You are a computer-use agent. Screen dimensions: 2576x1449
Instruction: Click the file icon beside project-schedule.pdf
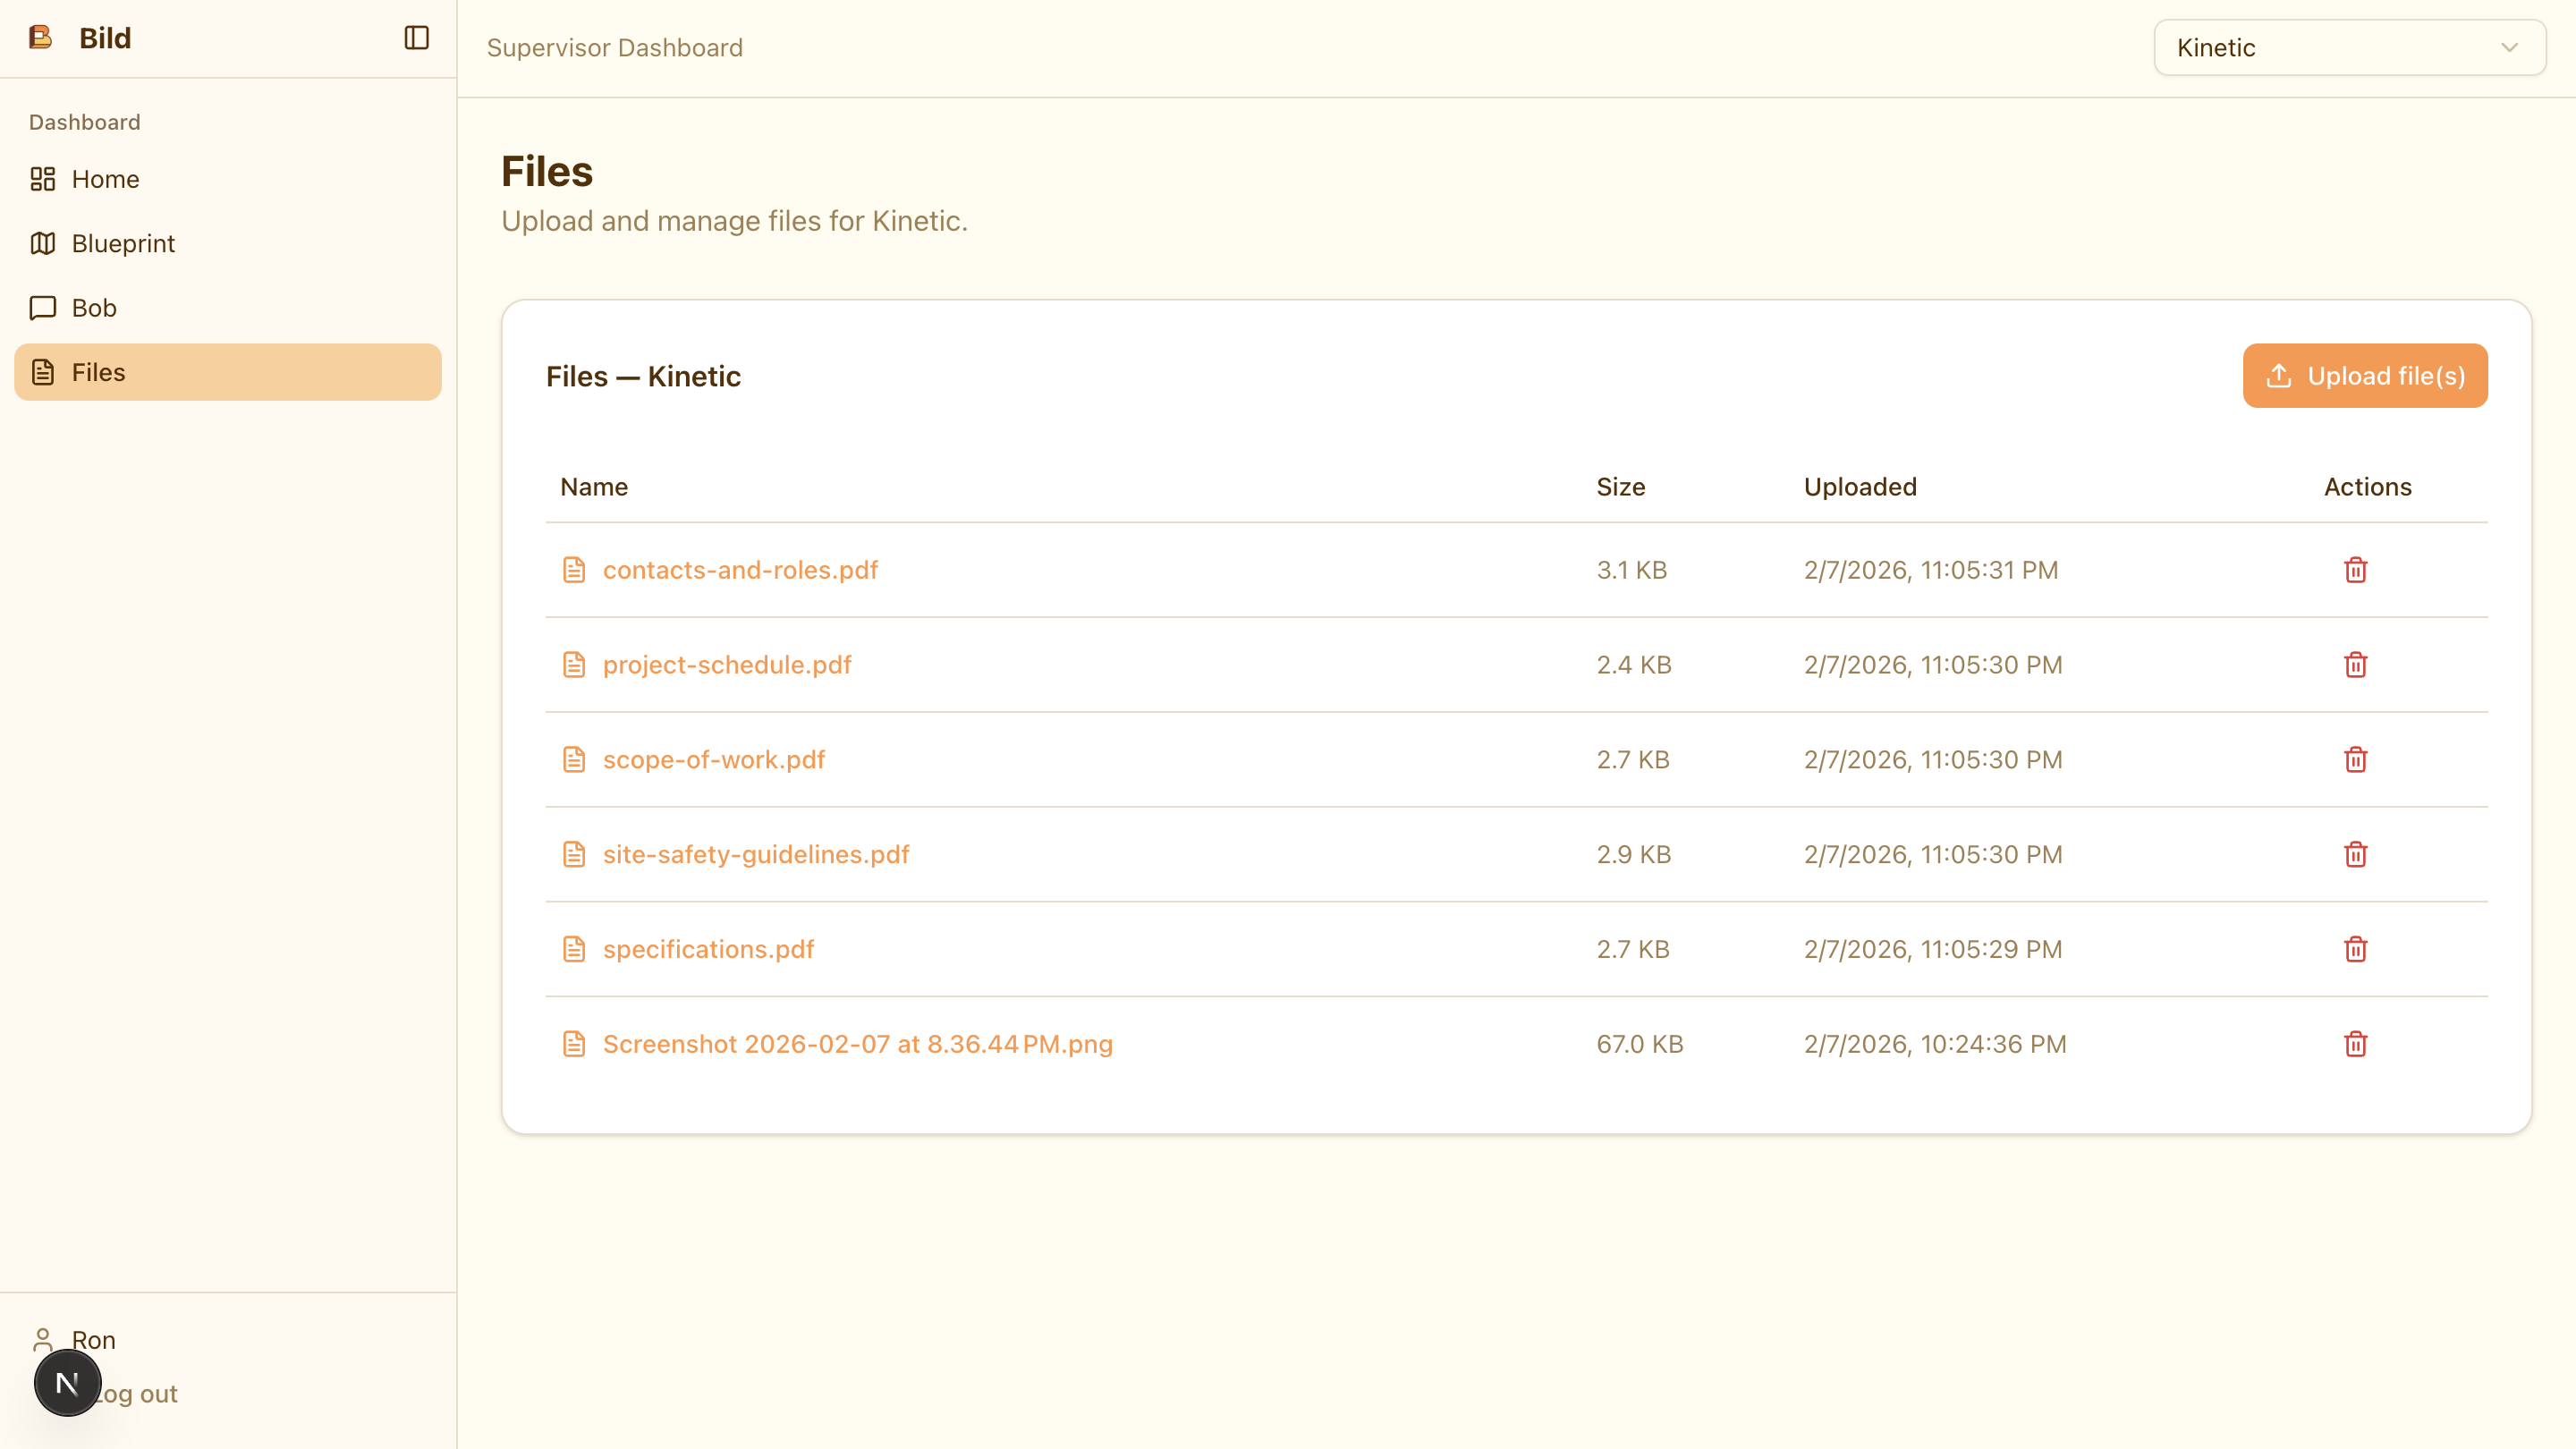(x=574, y=665)
